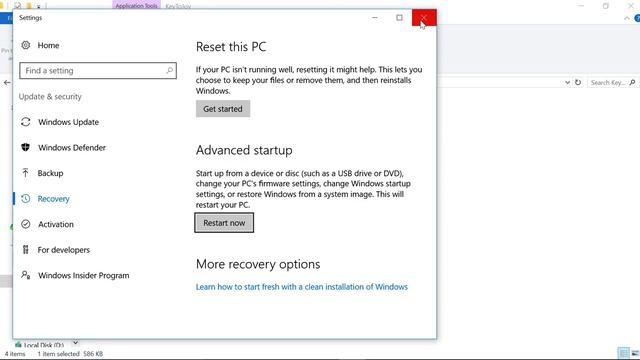Click the 1 item selected status text
This screenshot has width=640, height=360.
58,354
